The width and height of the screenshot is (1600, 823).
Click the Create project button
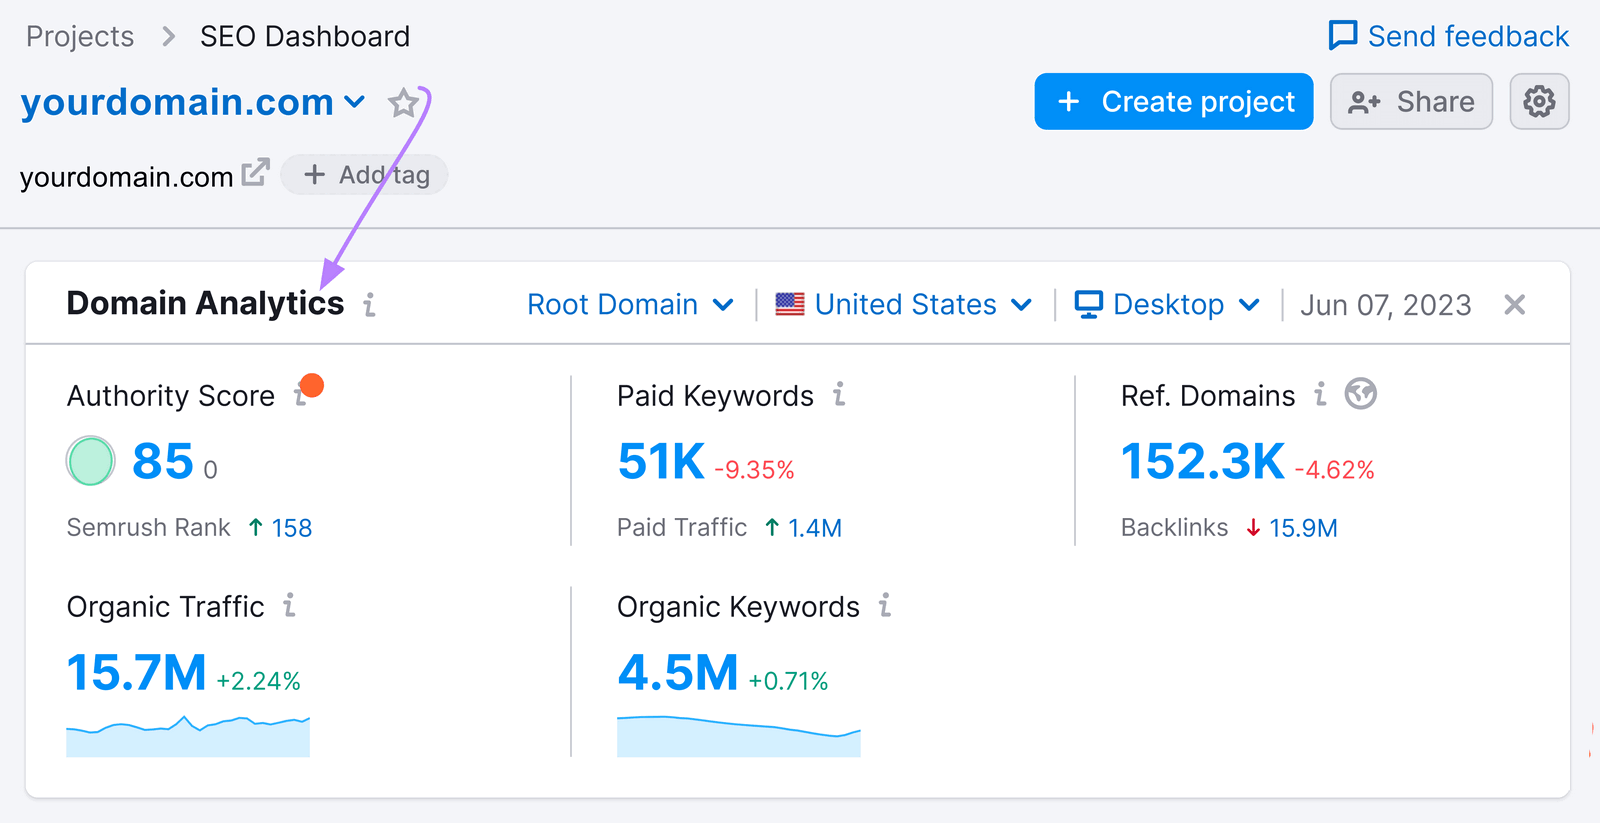[1173, 102]
